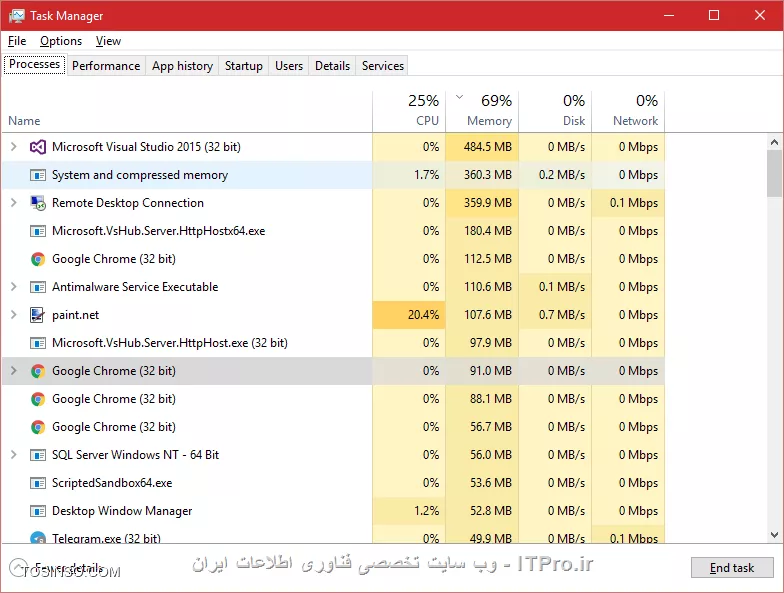Click the 53.6 MB memory value
This screenshot has width=784, height=593.
tap(491, 483)
